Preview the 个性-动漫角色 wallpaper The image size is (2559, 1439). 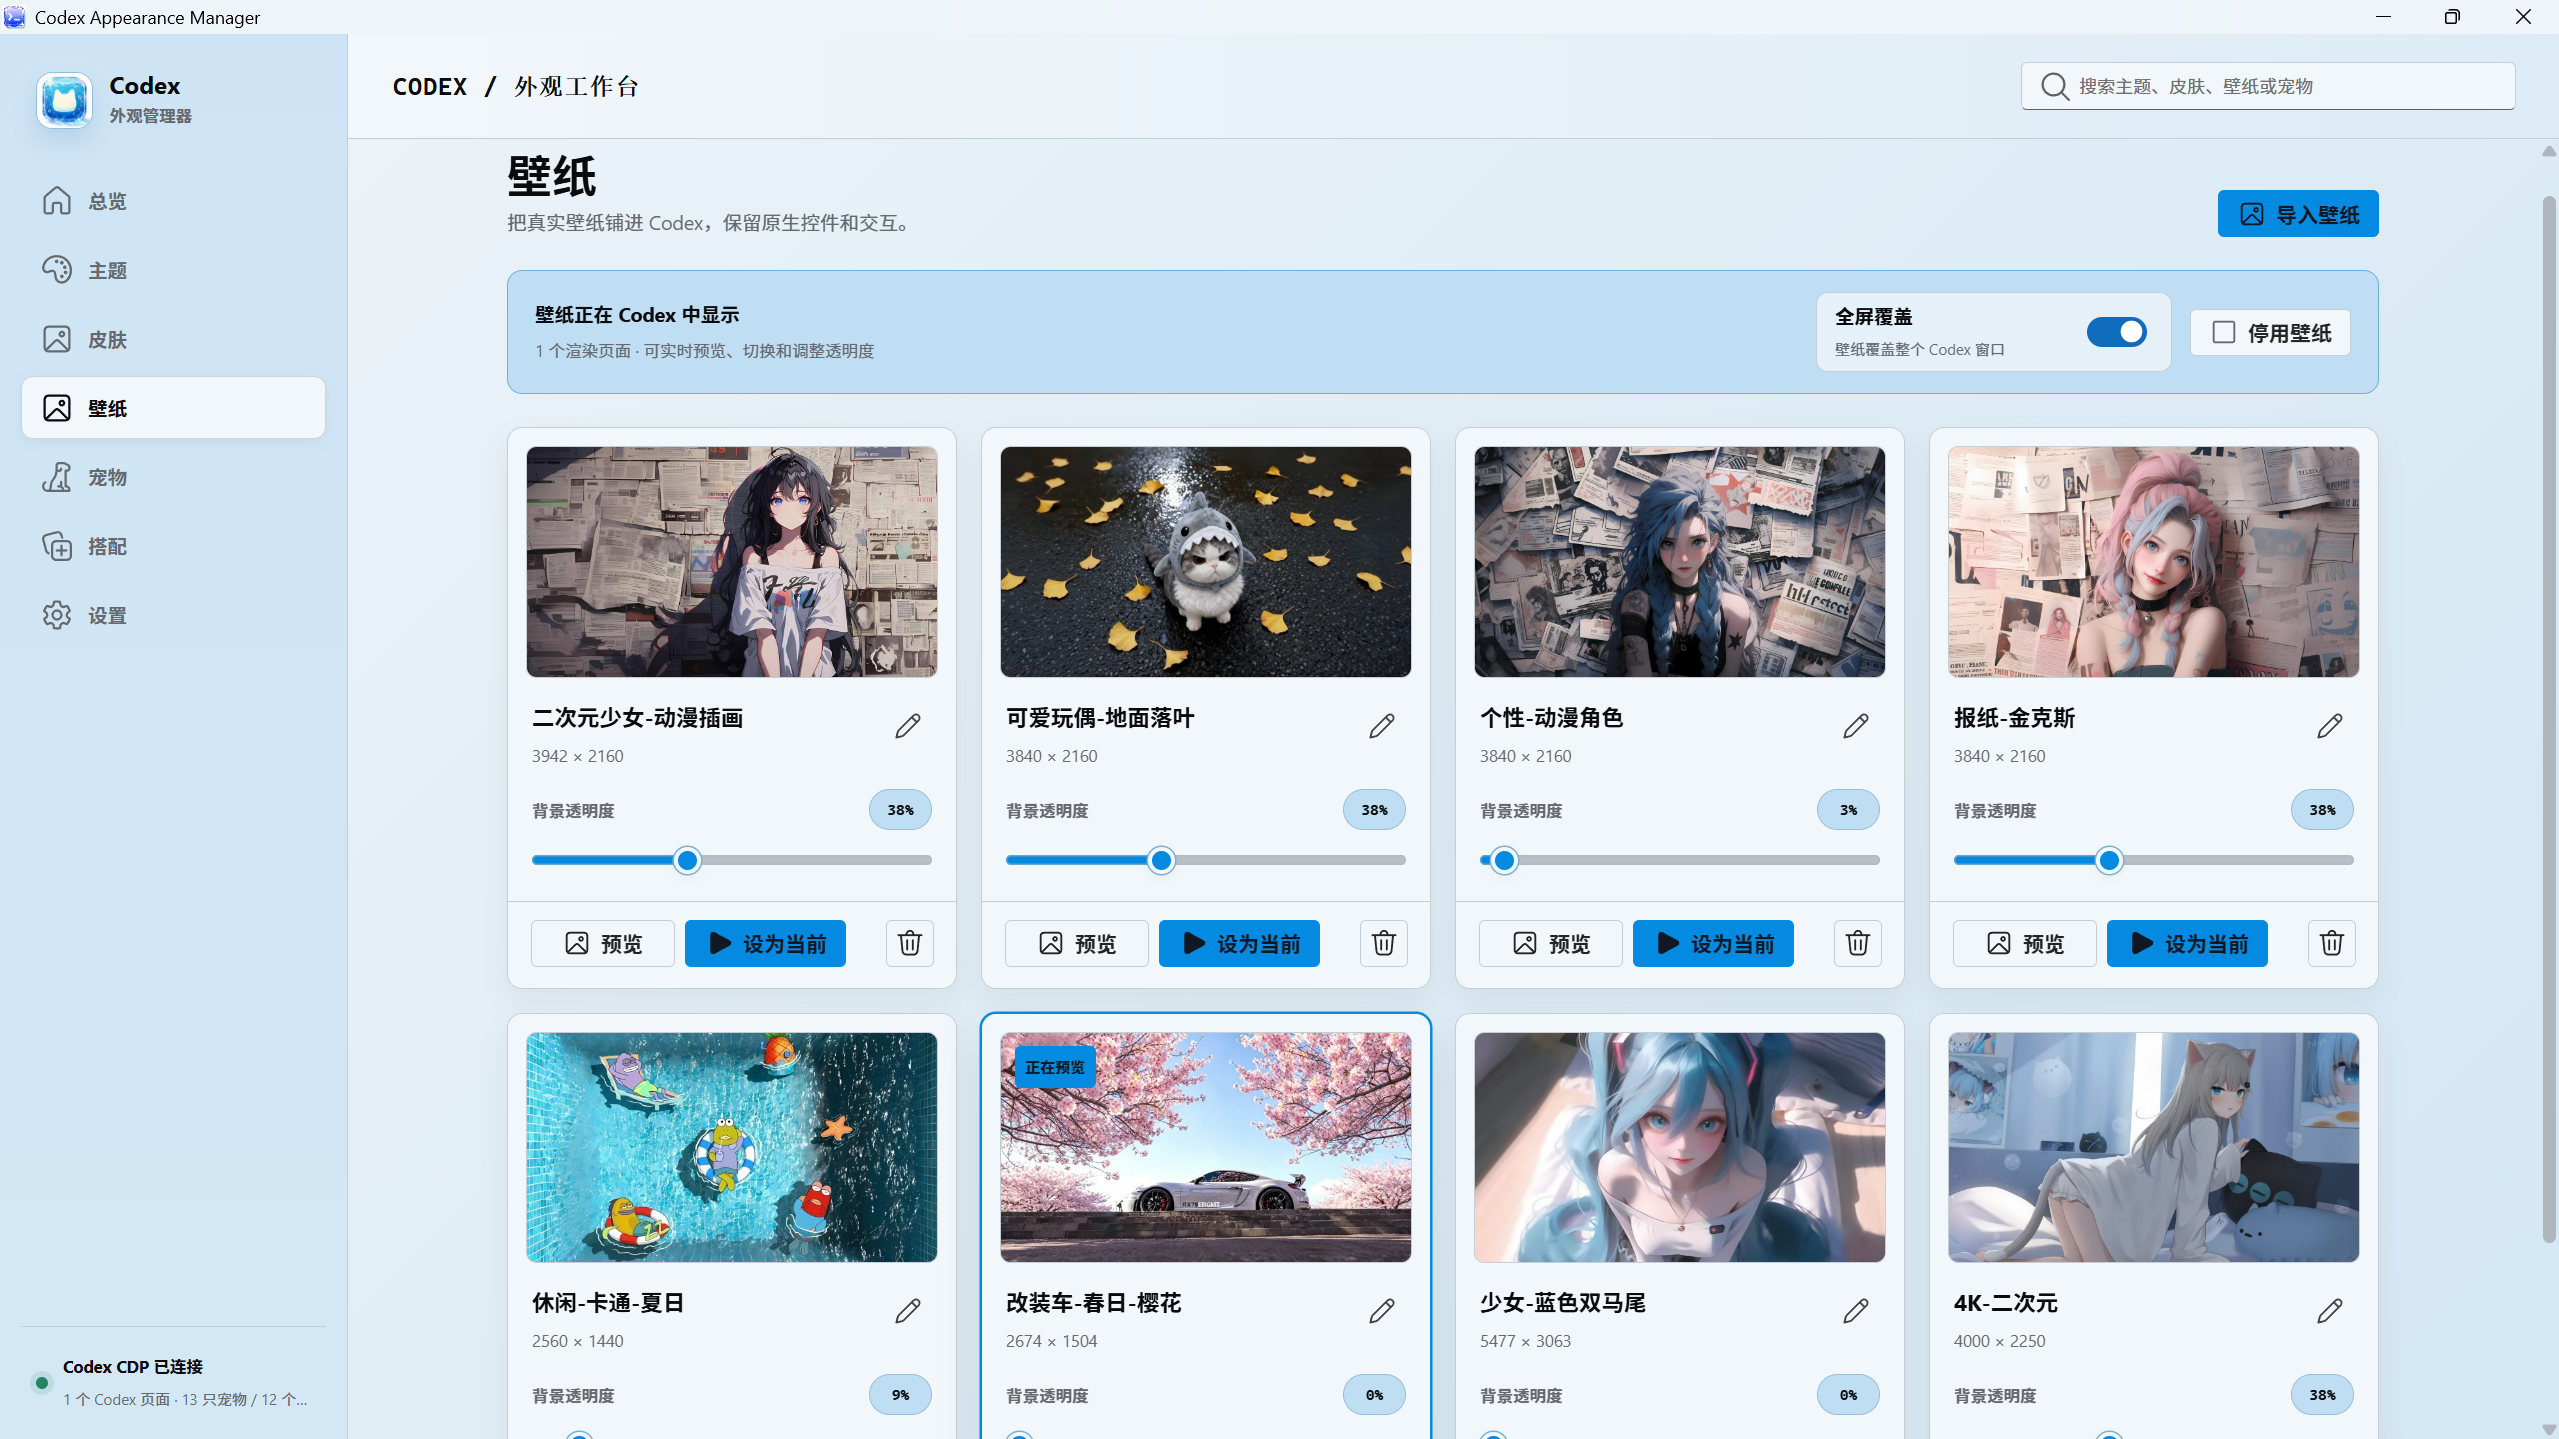(1551, 943)
